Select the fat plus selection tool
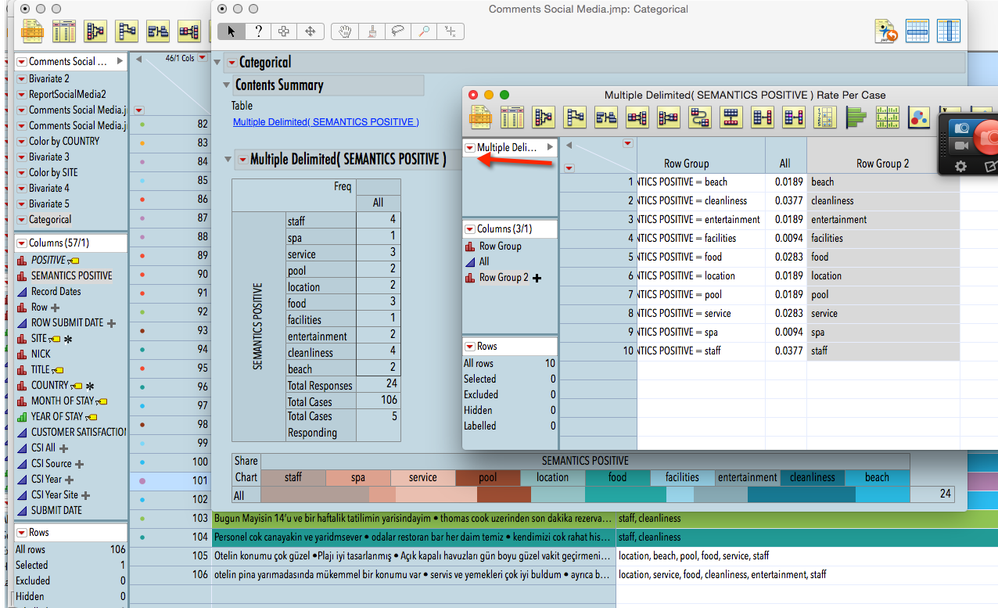This screenshot has height=608, width=998. tap(284, 31)
